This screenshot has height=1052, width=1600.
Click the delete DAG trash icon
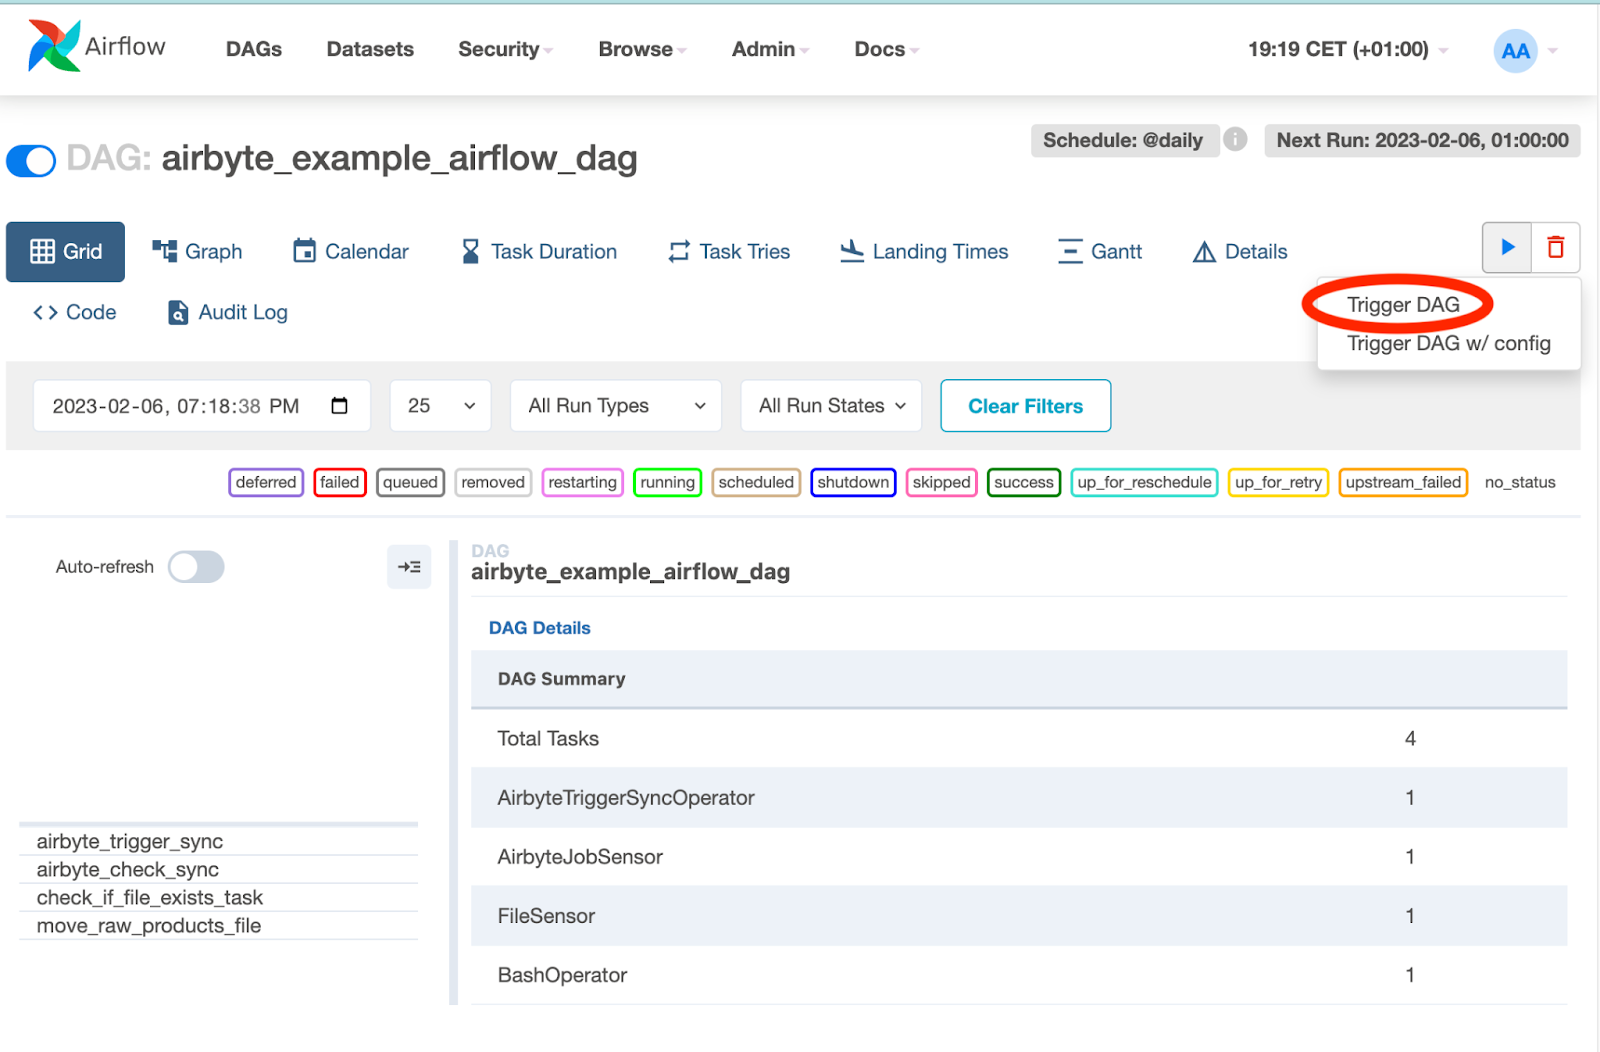click(1555, 247)
